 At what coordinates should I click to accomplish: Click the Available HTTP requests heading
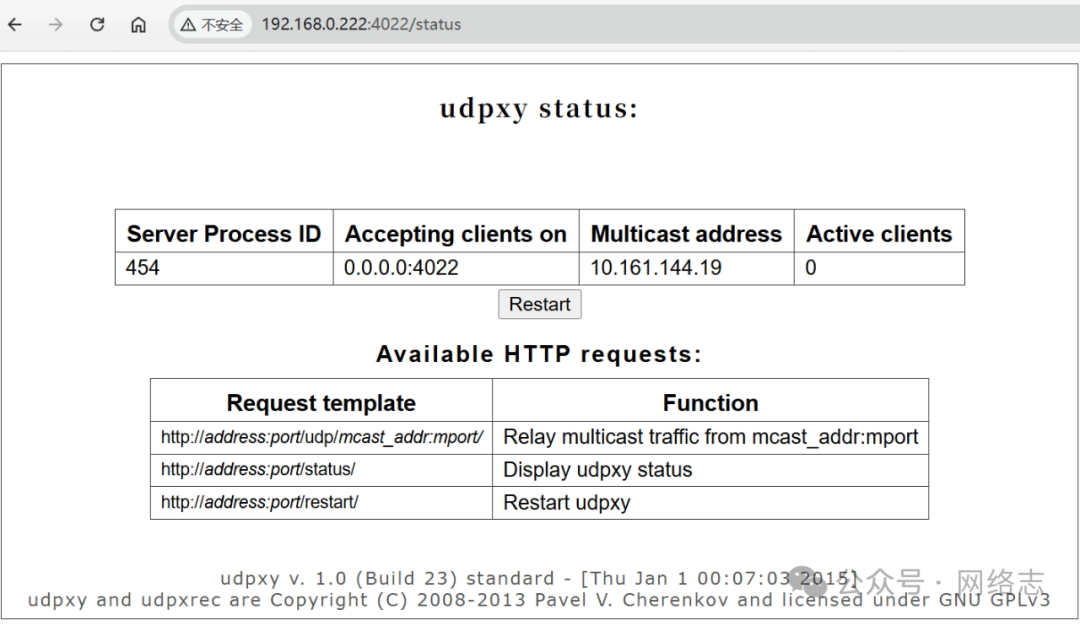pos(539,354)
